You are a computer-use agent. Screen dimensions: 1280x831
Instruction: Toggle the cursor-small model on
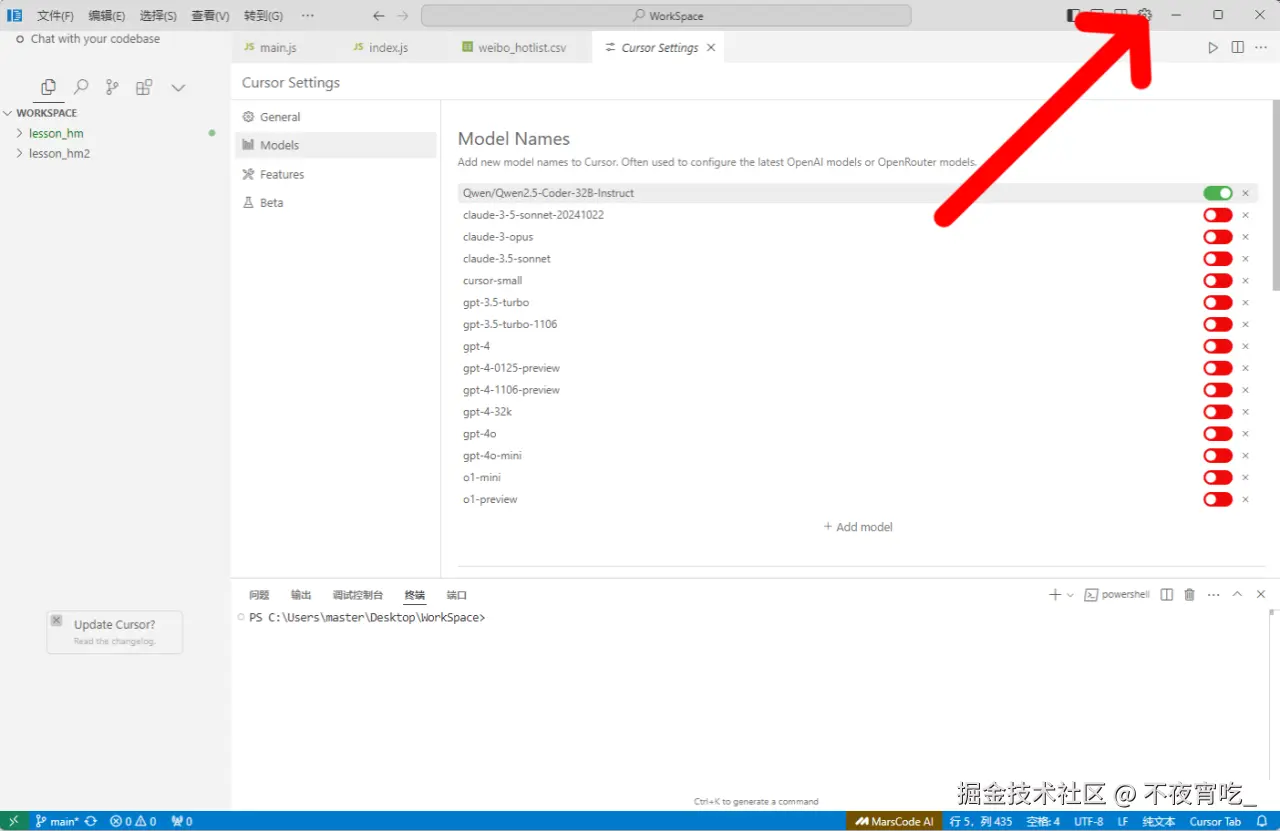(1218, 281)
